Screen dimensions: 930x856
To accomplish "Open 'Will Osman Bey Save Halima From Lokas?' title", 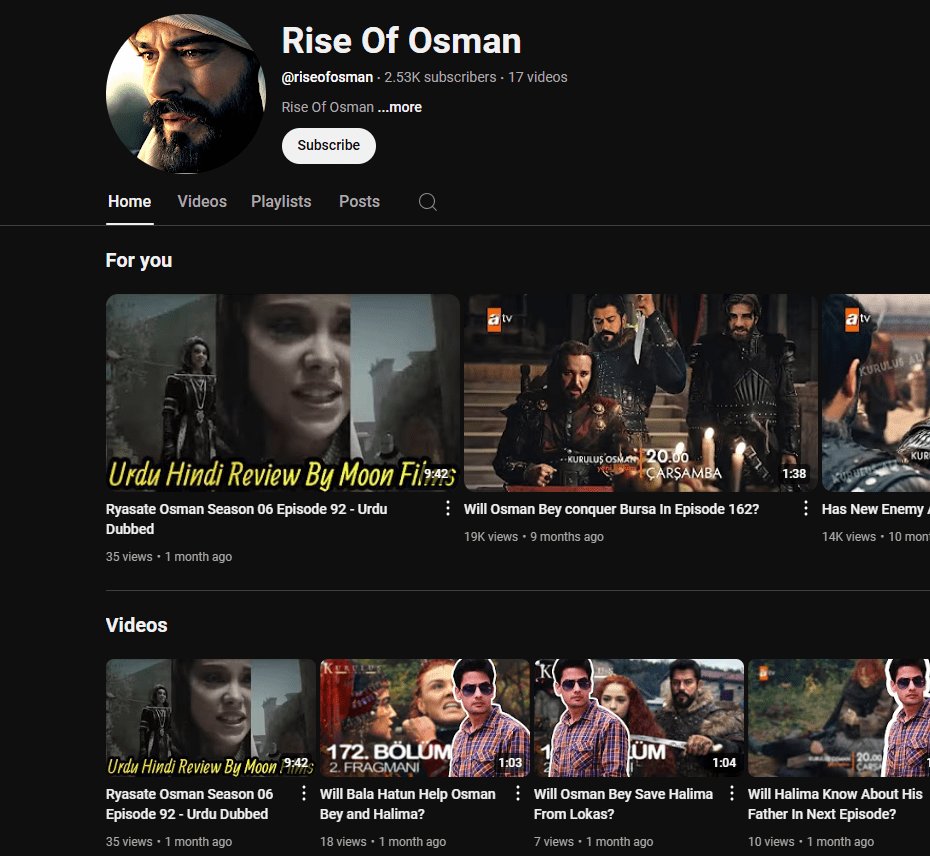I will (x=623, y=804).
